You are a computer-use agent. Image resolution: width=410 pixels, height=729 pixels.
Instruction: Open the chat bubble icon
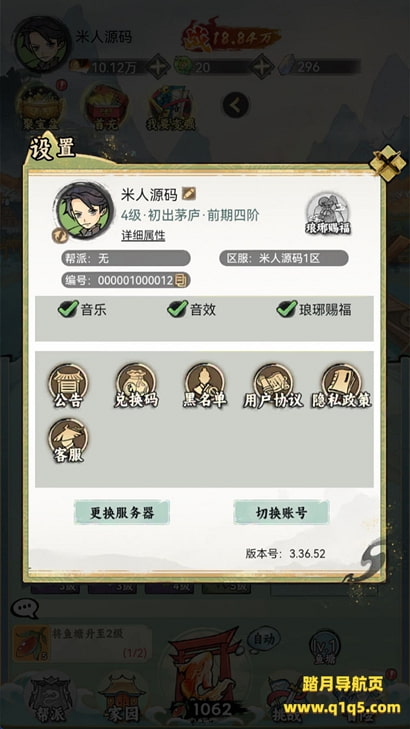25,608
